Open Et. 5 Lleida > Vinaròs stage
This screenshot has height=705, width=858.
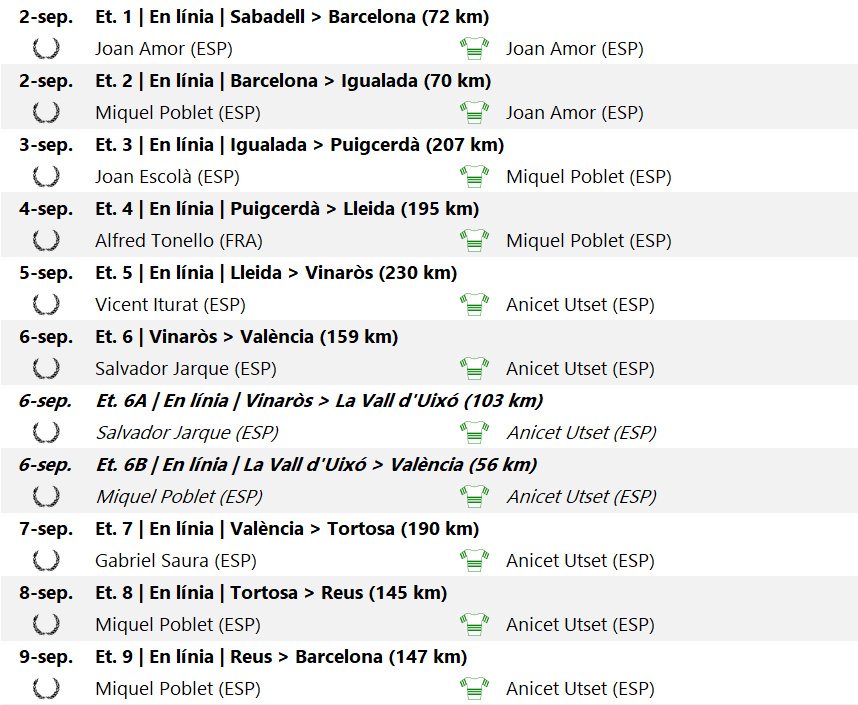coord(276,273)
